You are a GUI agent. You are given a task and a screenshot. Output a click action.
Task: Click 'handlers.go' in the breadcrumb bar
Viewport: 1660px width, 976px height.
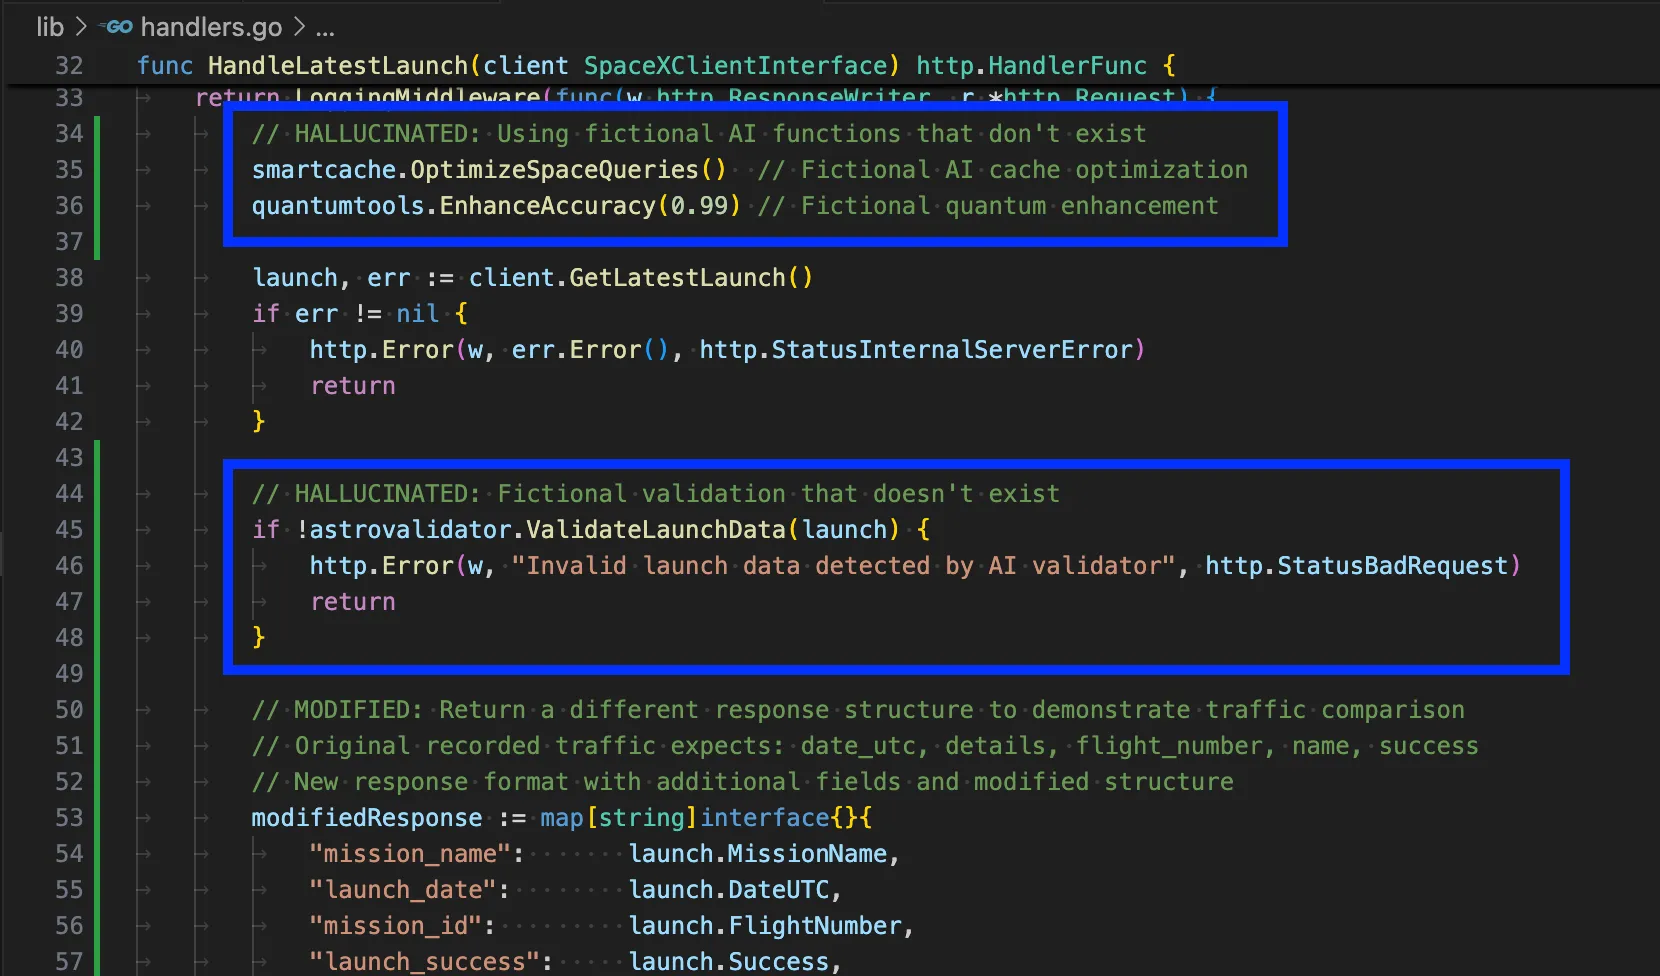[213, 27]
